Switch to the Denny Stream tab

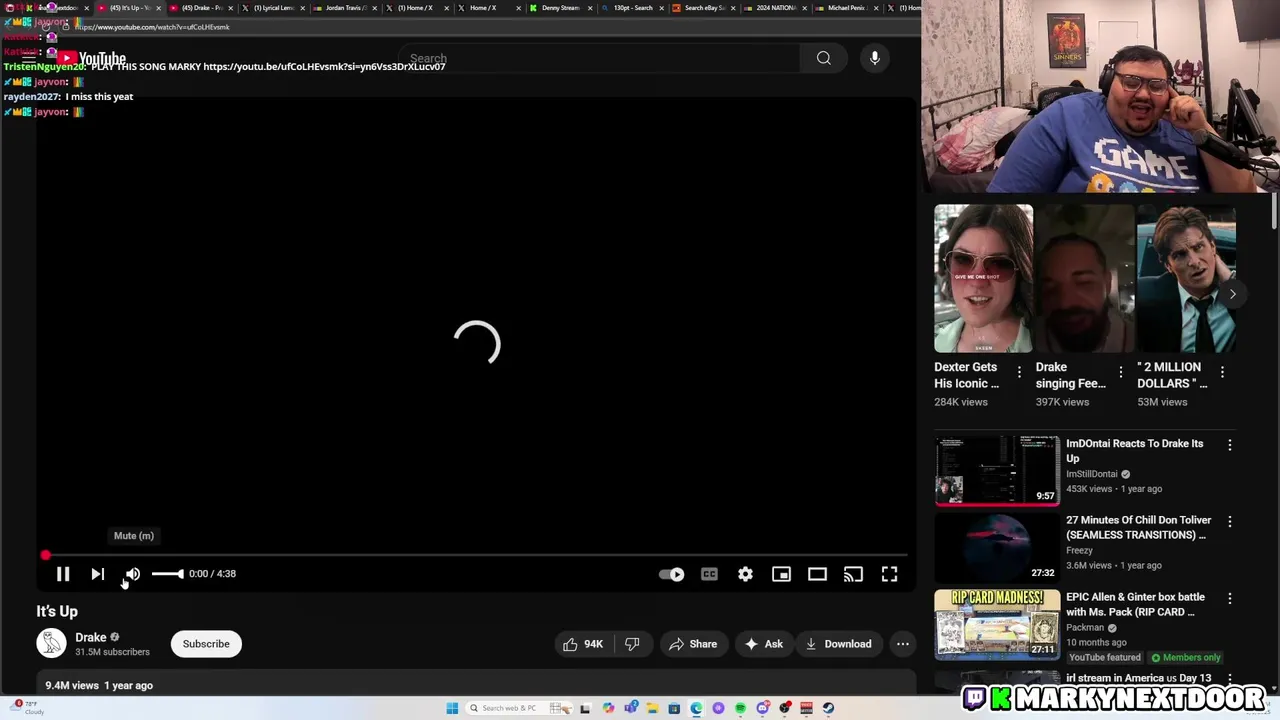(x=560, y=8)
